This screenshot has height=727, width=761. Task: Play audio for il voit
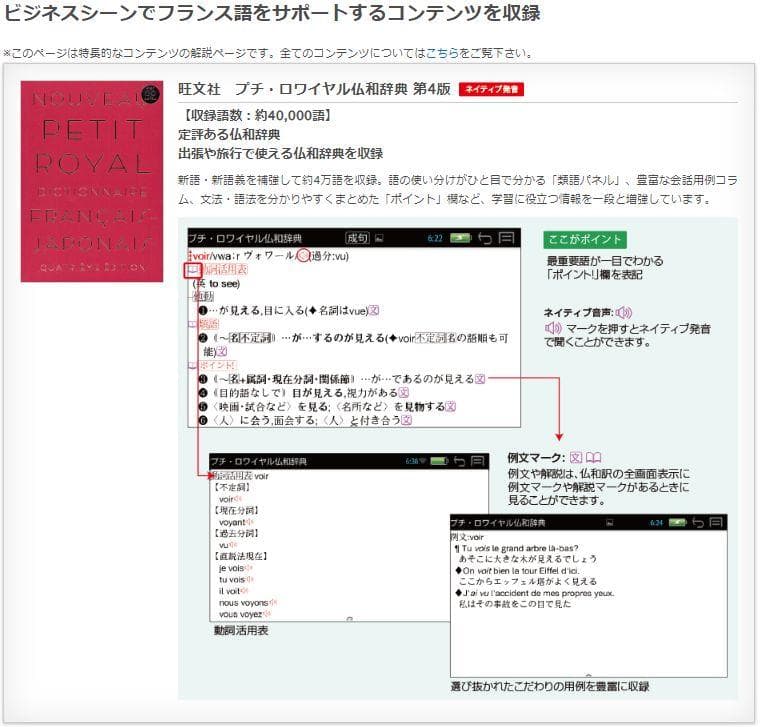point(245,591)
